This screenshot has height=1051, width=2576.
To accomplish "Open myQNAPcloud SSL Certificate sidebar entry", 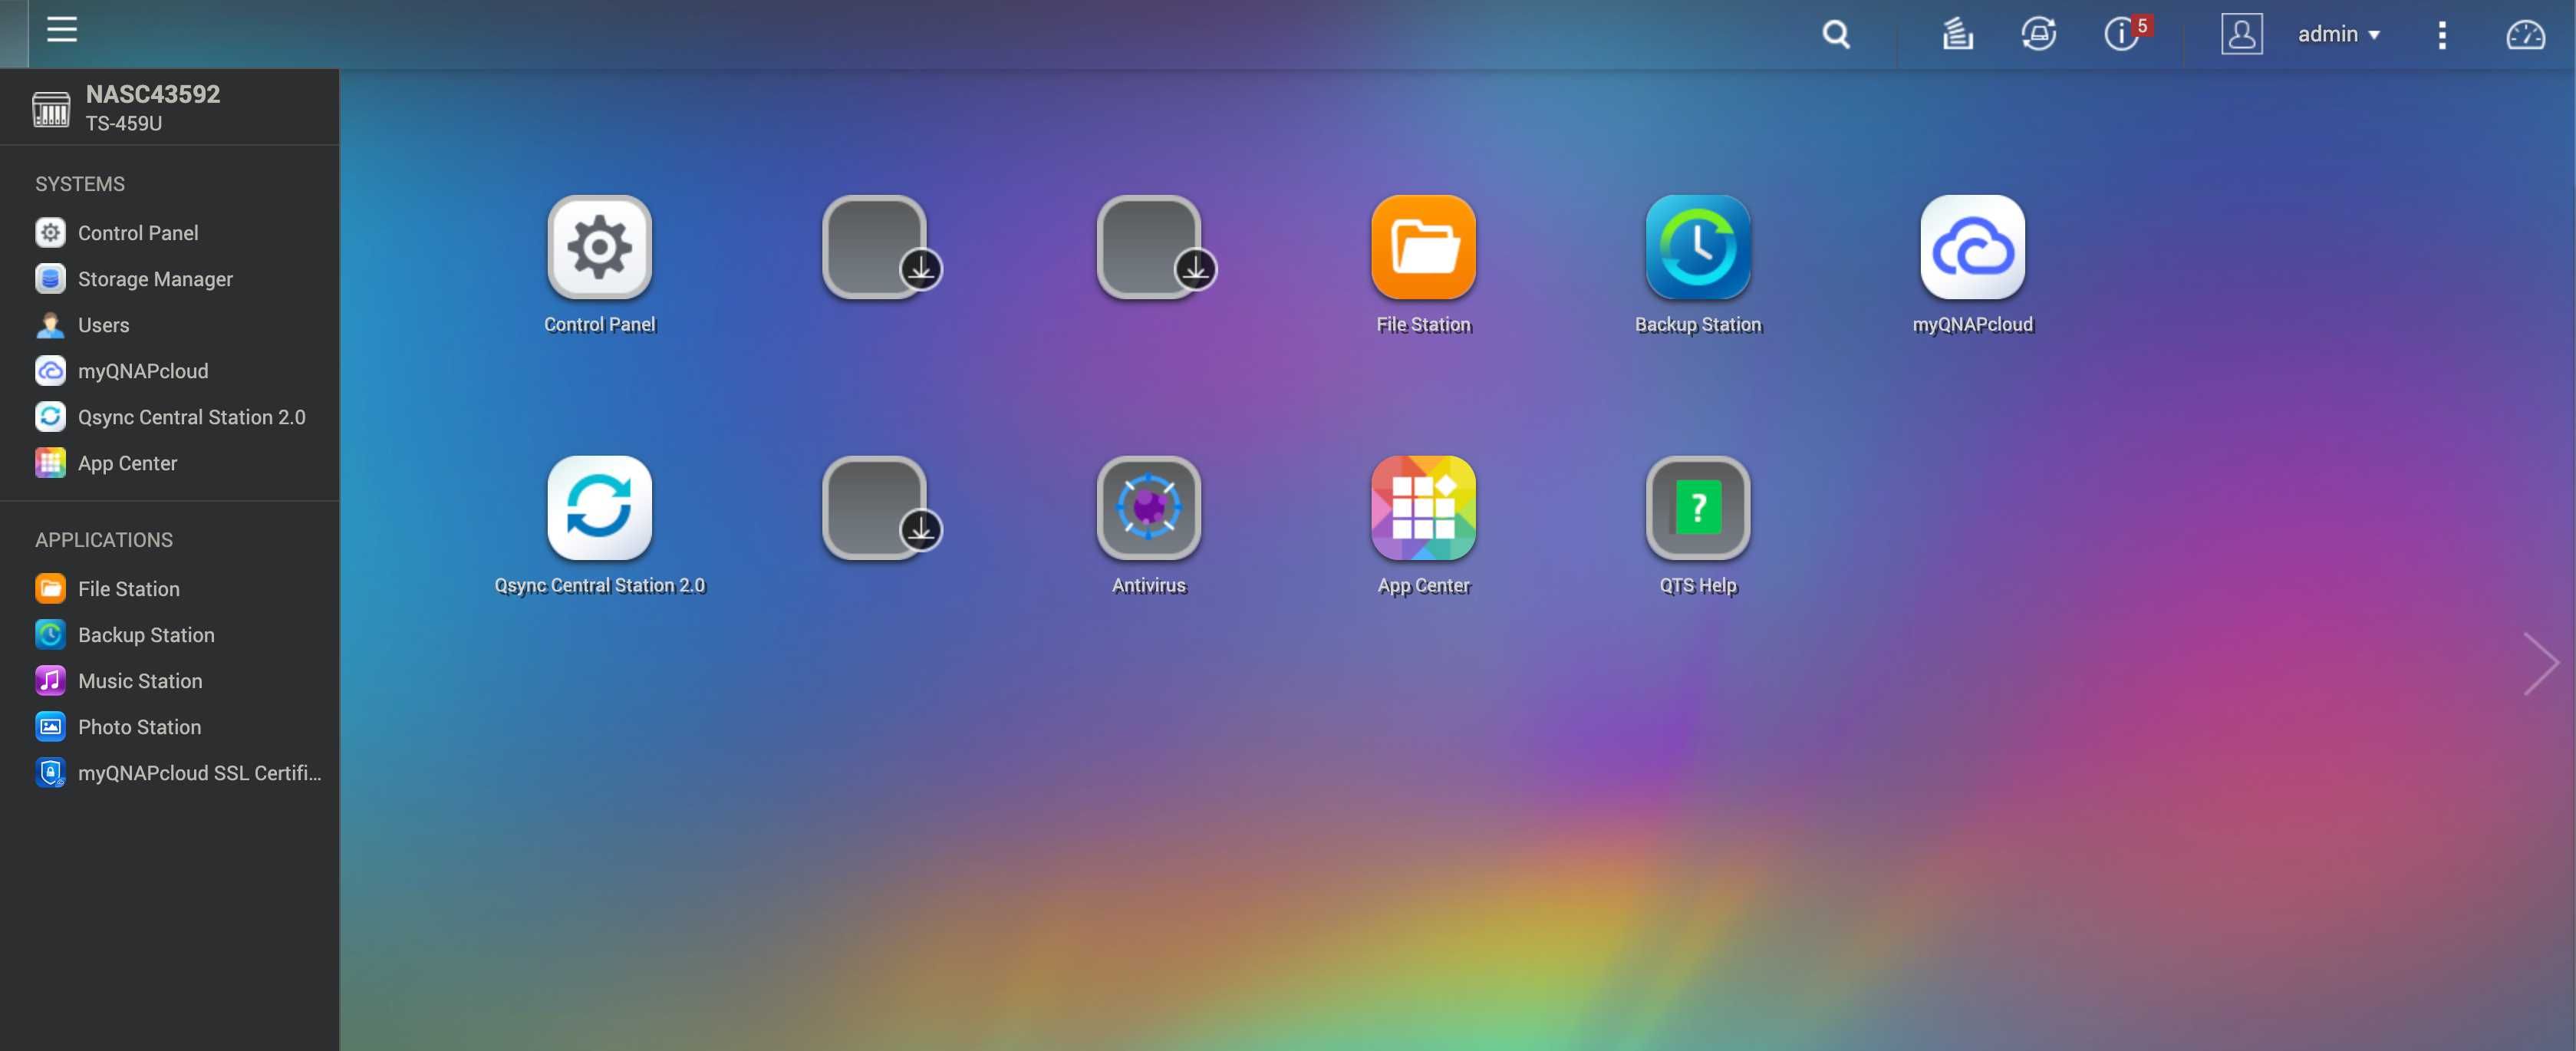I will pos(170,773).
